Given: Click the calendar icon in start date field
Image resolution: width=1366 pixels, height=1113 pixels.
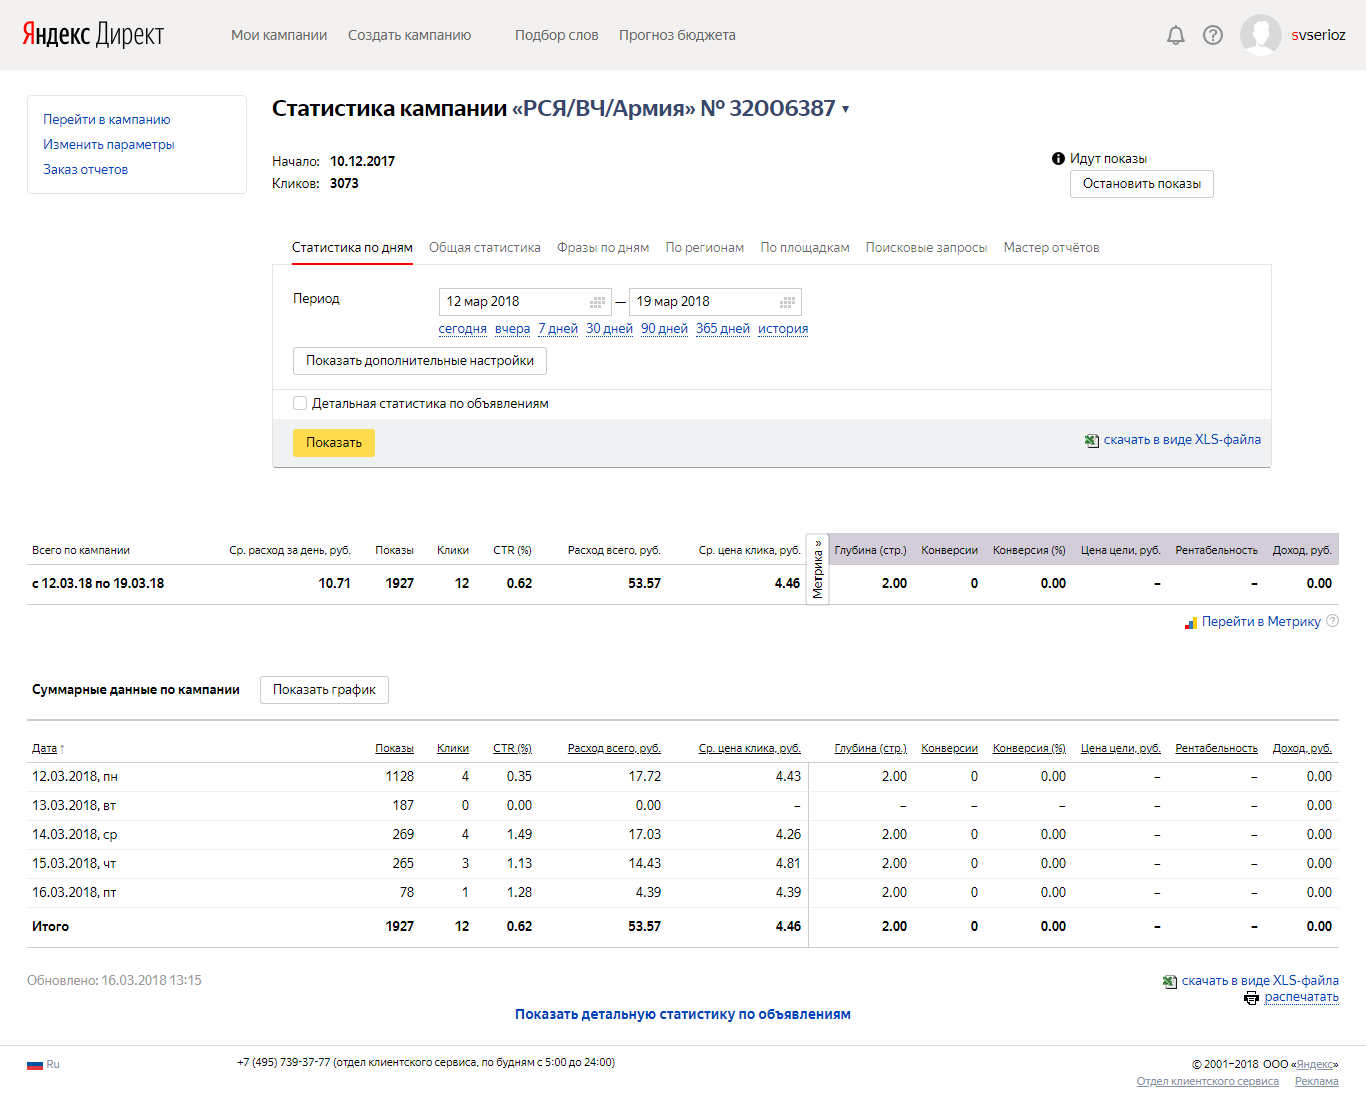Looking at the screenshot, I should click(598, 302).
